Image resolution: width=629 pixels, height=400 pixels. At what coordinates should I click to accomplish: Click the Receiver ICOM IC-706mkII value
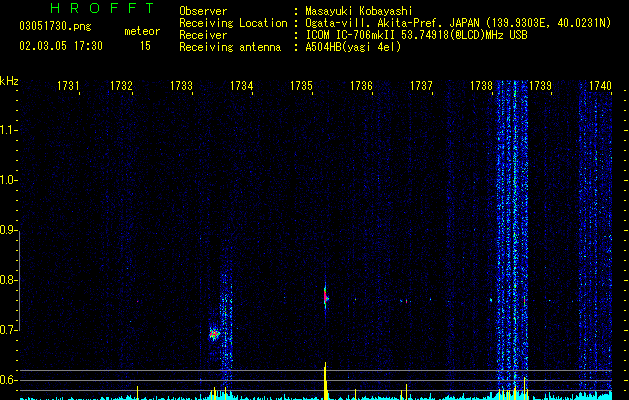(416, 35)
